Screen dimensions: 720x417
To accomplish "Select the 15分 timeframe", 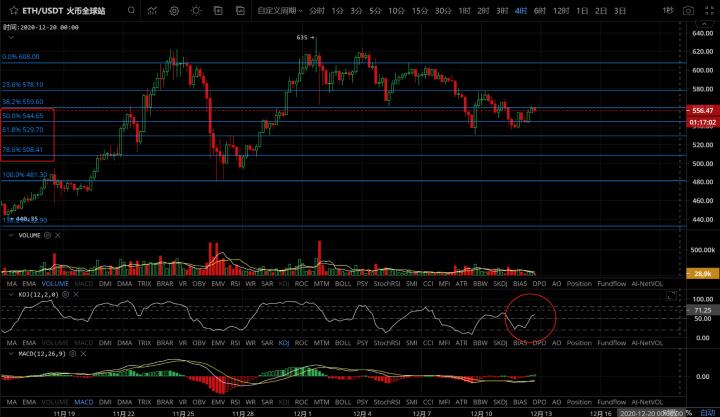I will point(420,11).
